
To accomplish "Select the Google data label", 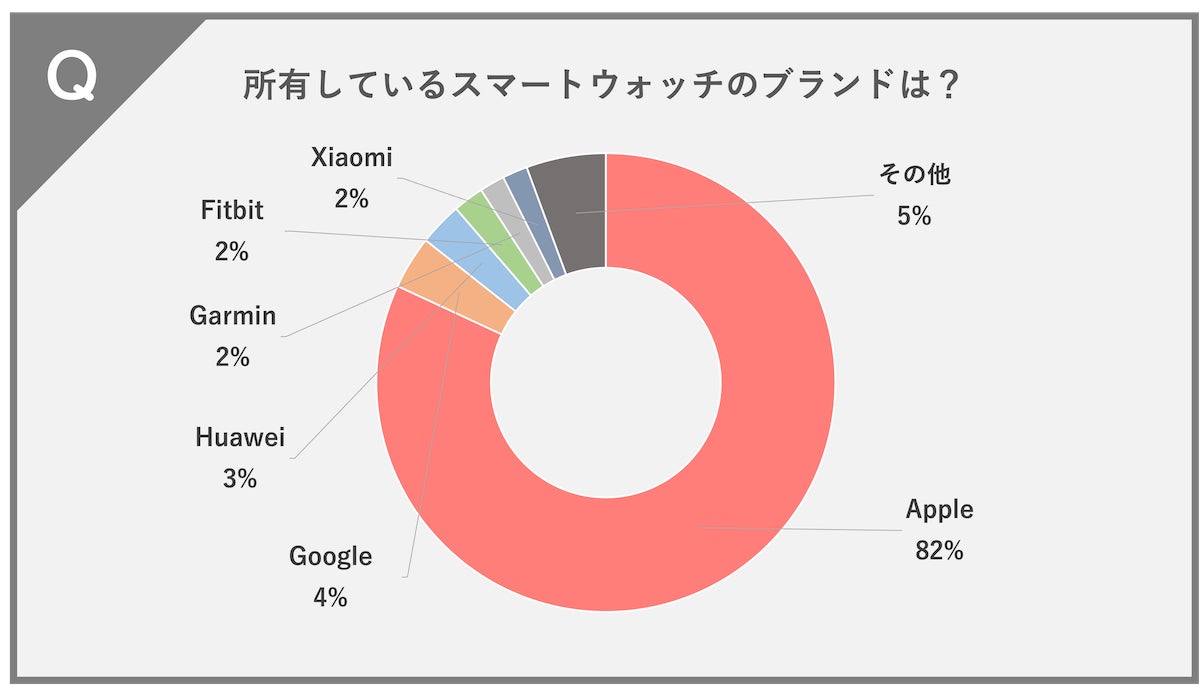I will pyautogui.click(x=330, y=556).
